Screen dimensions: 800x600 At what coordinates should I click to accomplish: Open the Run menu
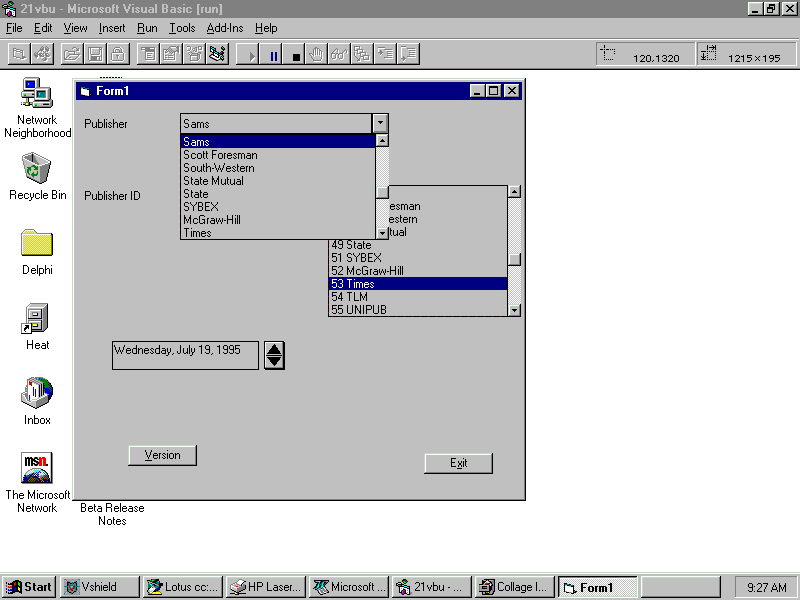tap(147, 28)
